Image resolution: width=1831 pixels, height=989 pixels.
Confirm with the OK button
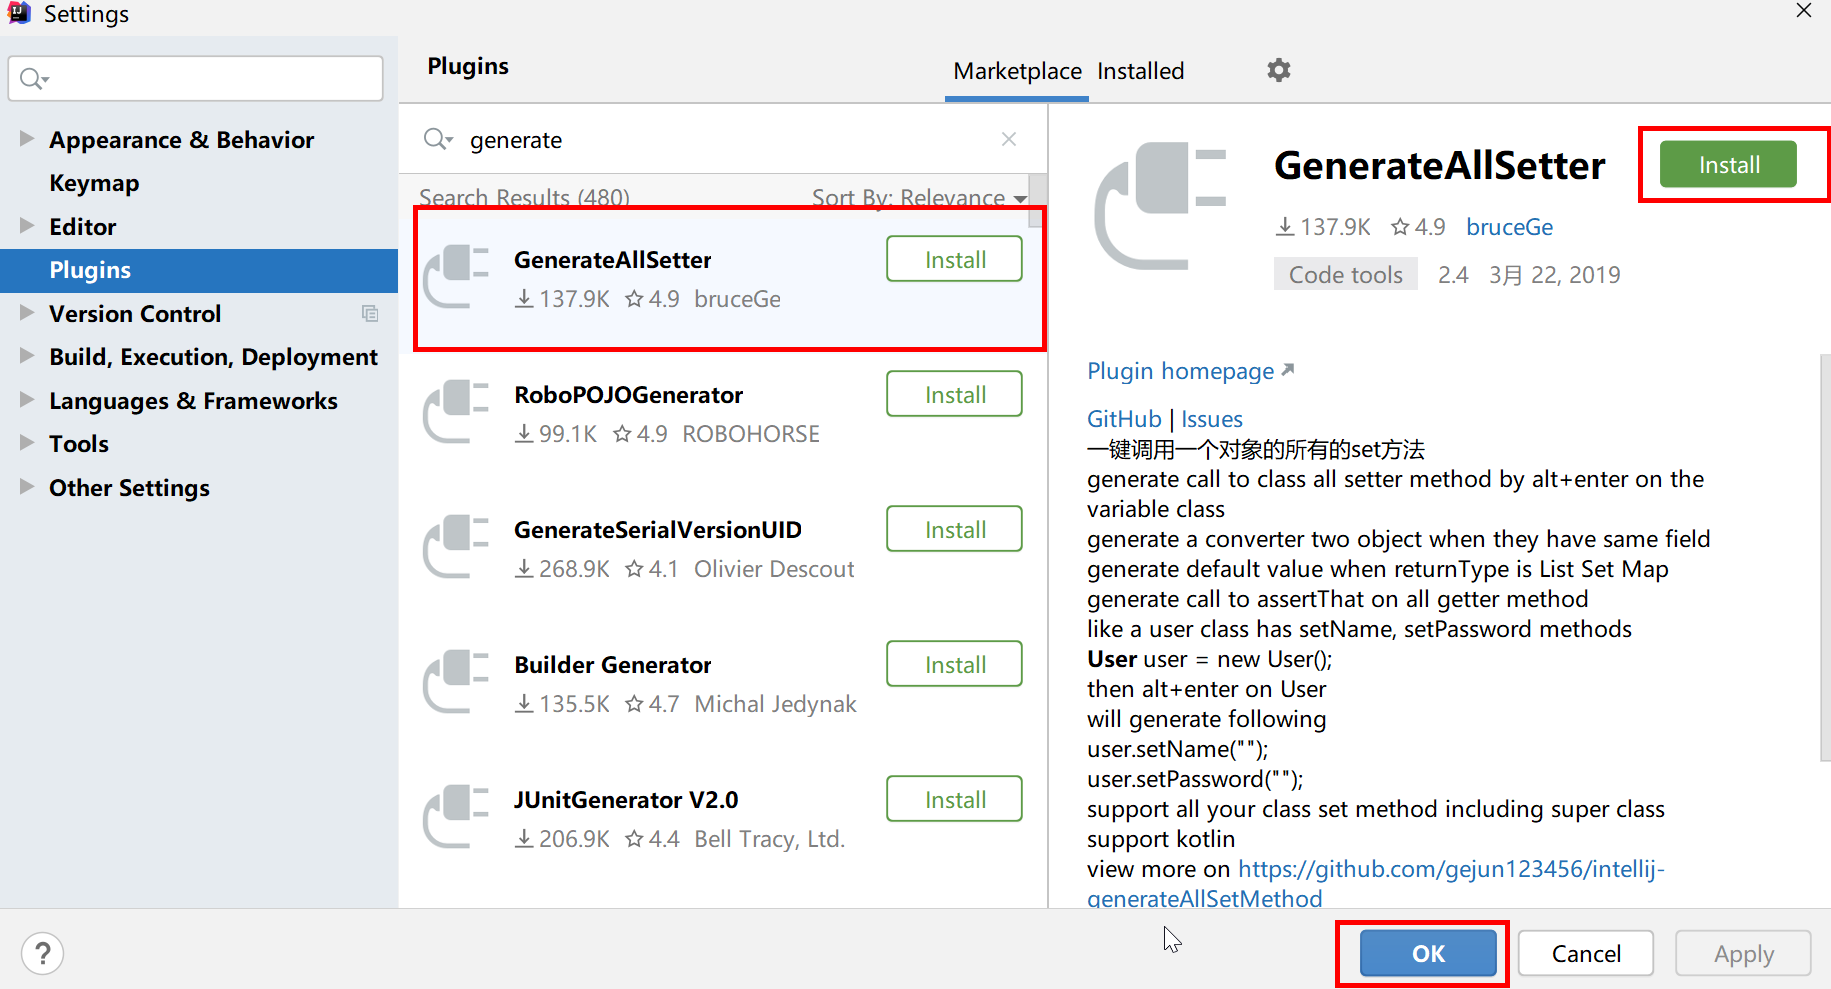(1428, 953)
